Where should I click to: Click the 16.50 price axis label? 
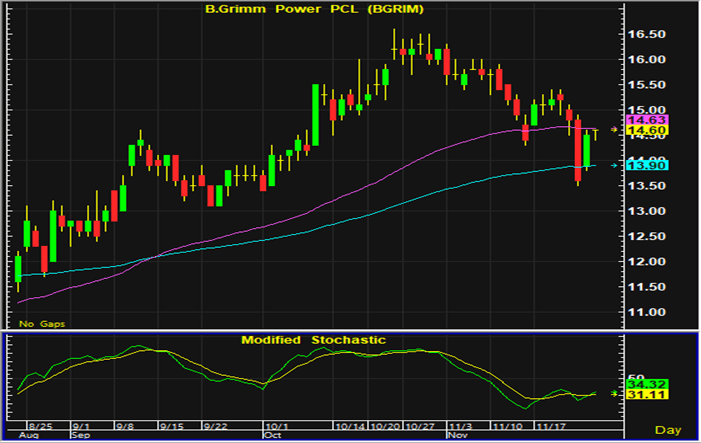(645, 34)
